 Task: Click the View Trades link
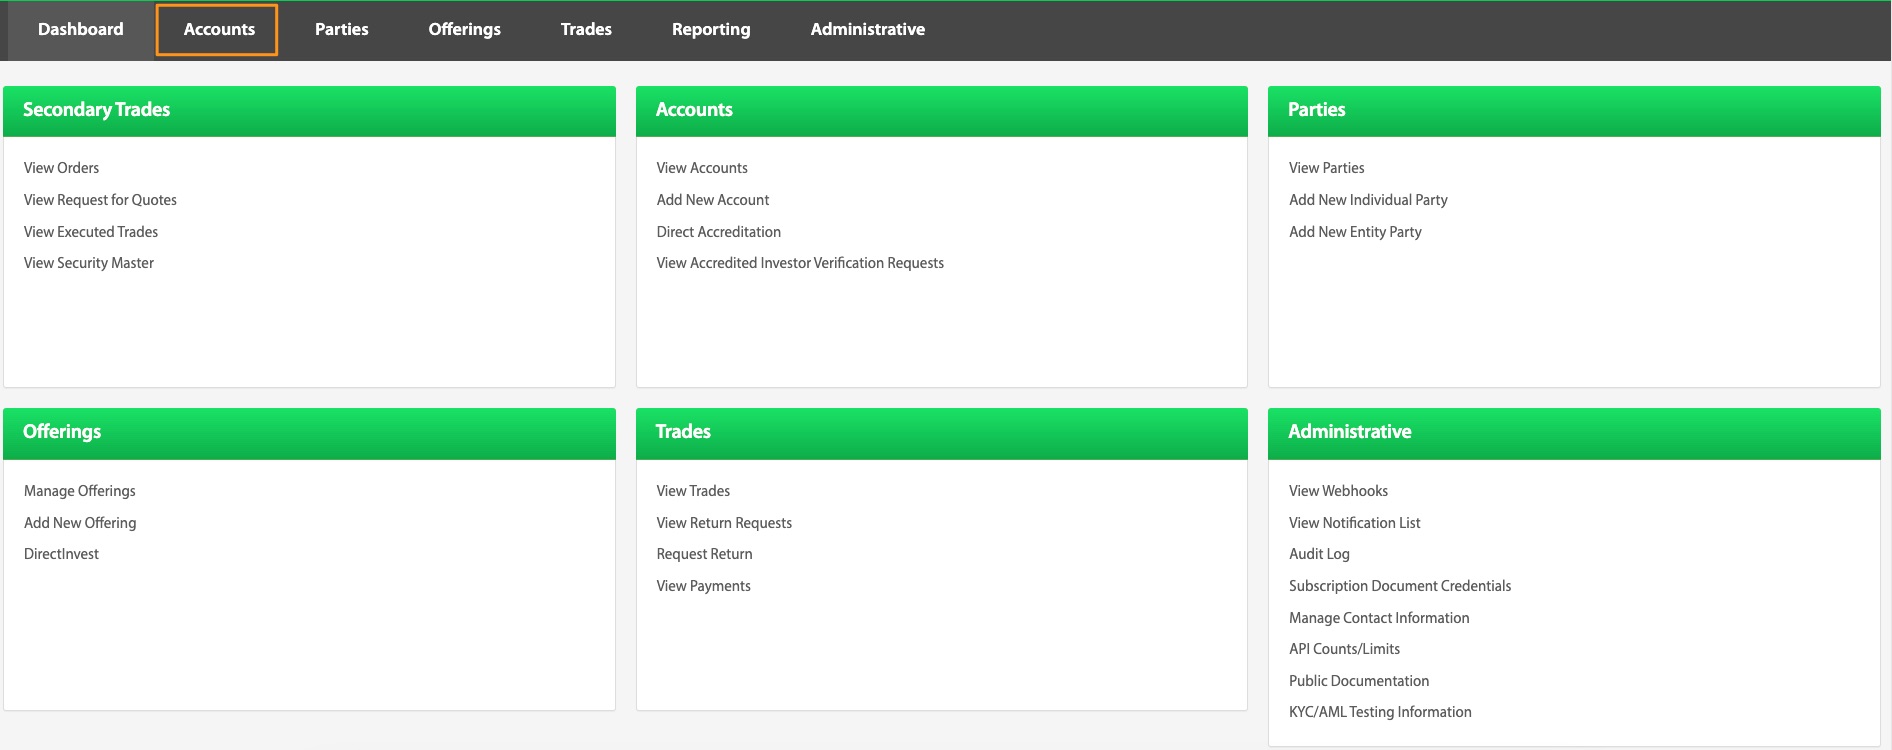[693, 491]
